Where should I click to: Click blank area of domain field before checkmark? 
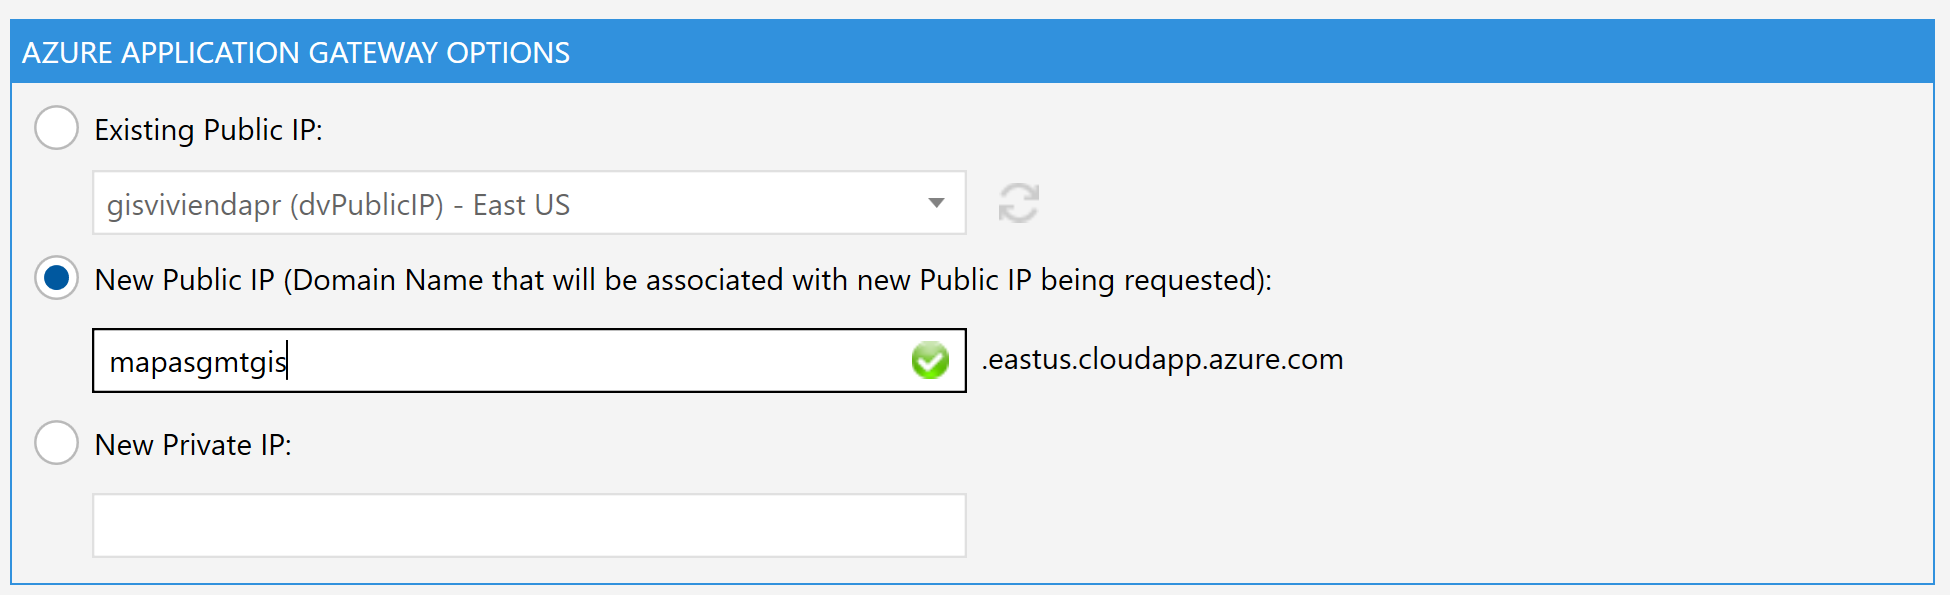pos(600,360)
